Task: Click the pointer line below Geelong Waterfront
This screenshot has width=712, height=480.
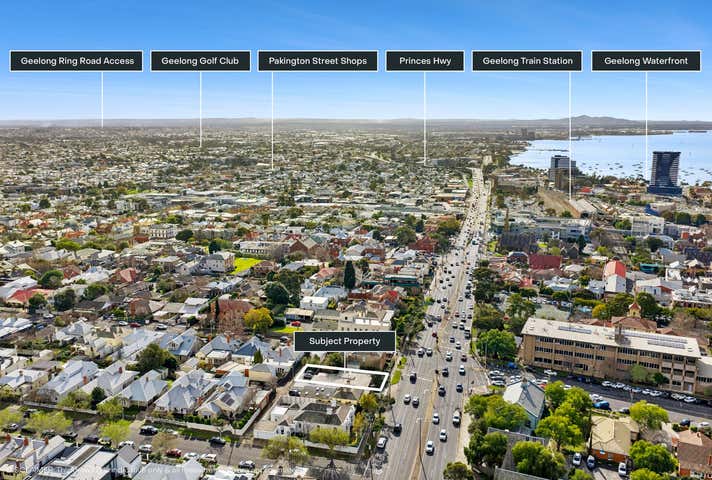Action: [x=646, y=115]
